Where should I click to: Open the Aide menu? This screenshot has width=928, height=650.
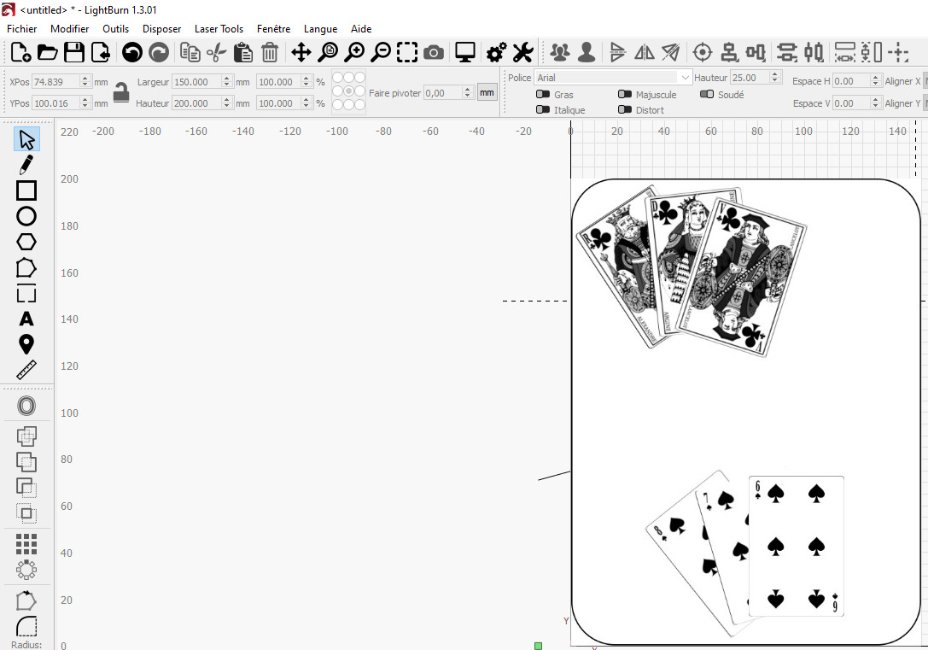coord(361,29)
